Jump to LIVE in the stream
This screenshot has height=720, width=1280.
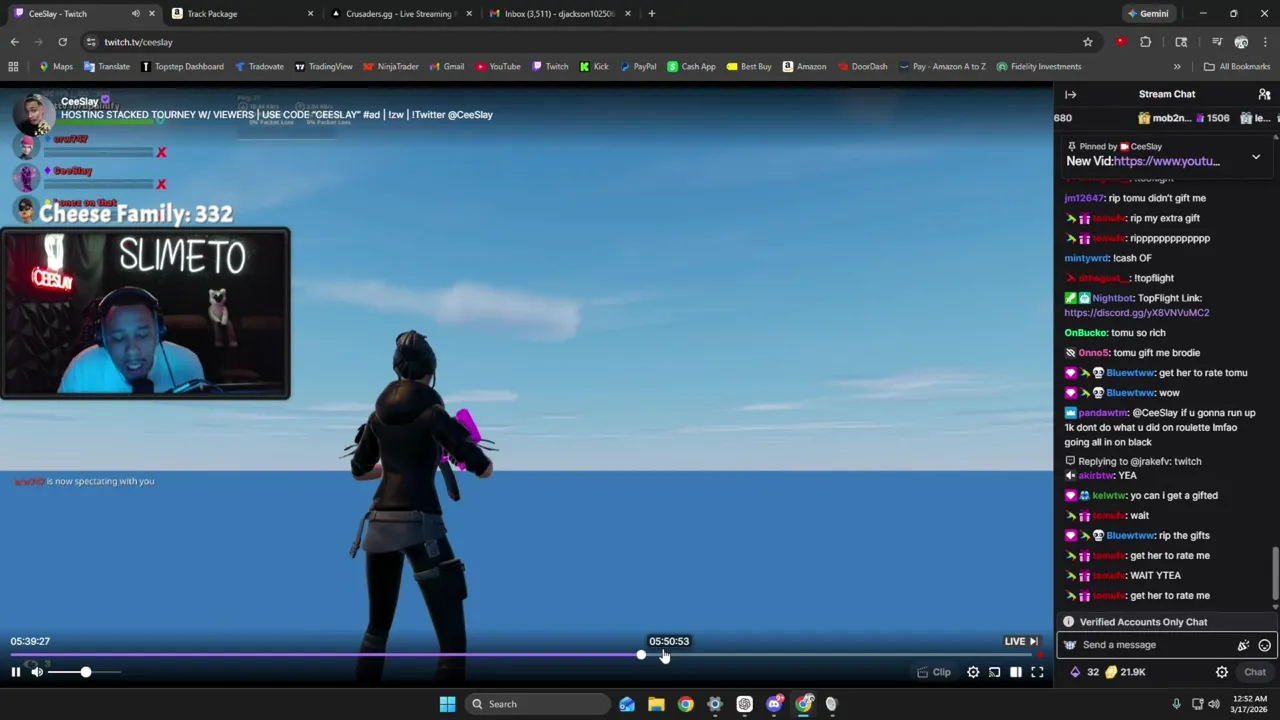click(x=1022, y=641)
